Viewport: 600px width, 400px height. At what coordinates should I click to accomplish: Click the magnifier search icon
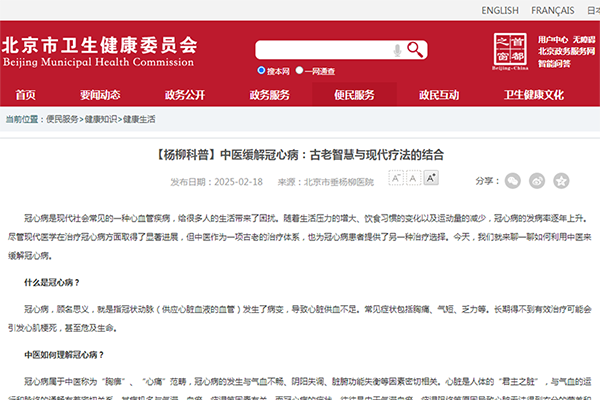click(x=417, y=50)
